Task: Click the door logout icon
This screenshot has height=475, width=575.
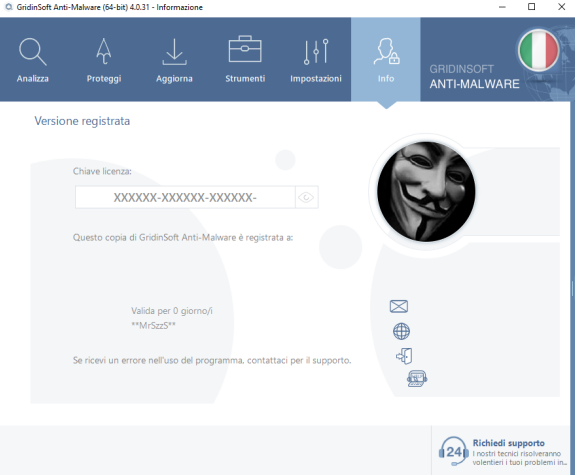Action: (404, 356)
